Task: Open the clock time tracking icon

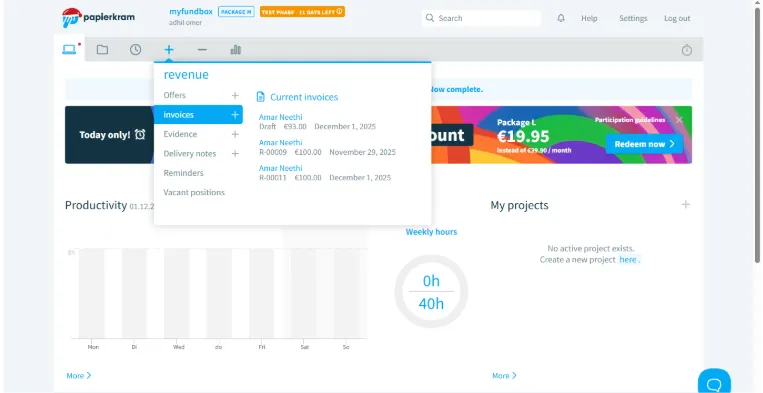Action: pyautogui.click(x=135, y=50)
